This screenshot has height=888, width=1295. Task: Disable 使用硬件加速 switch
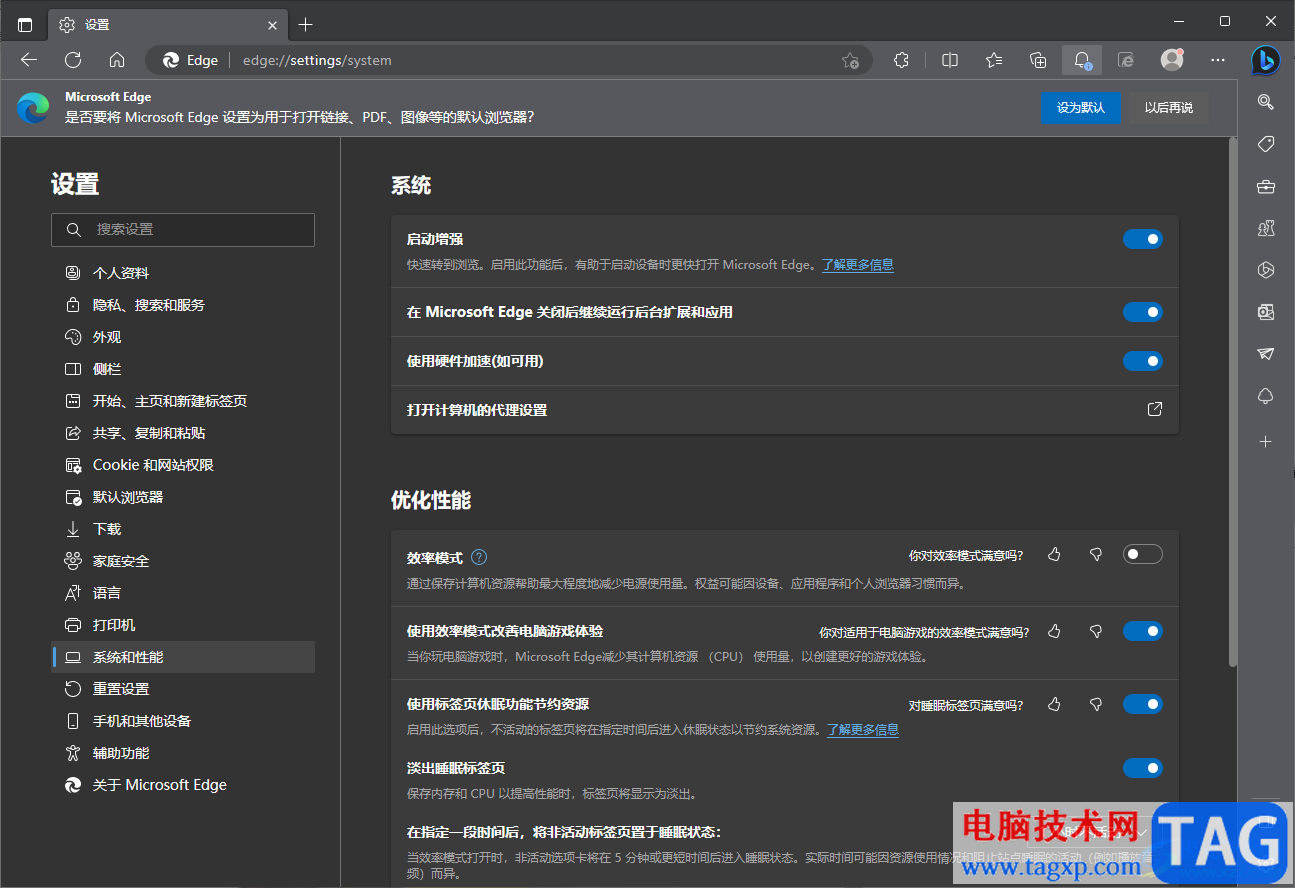click(x=1143, y=361)
